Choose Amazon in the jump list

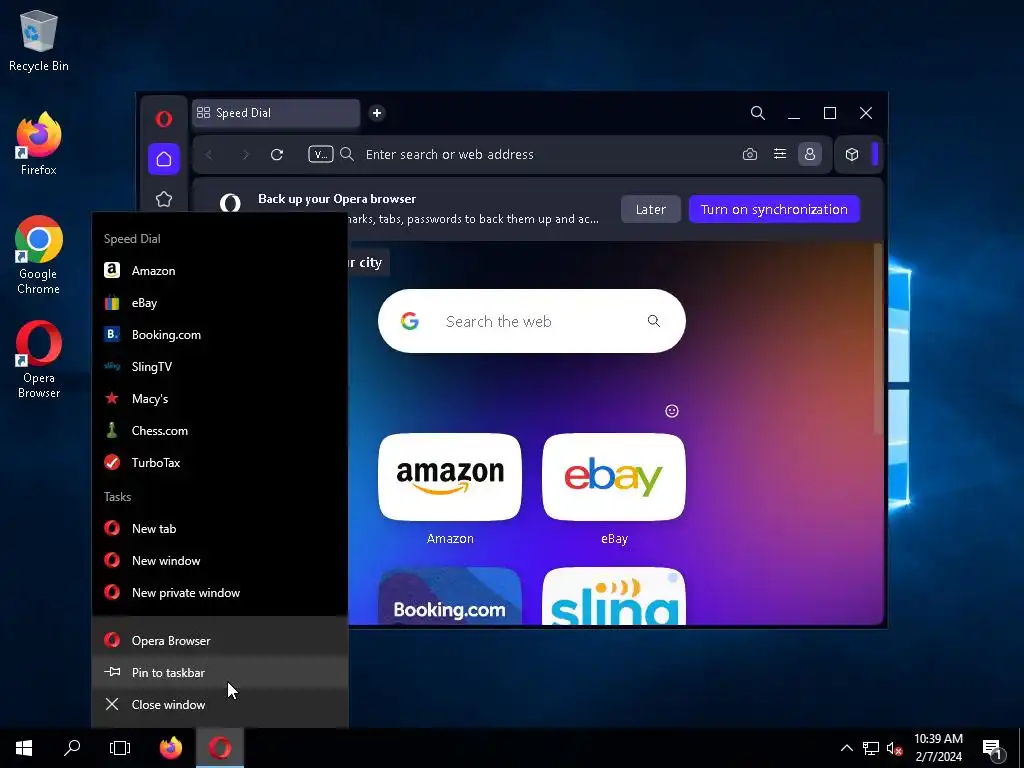pos(220,270)
